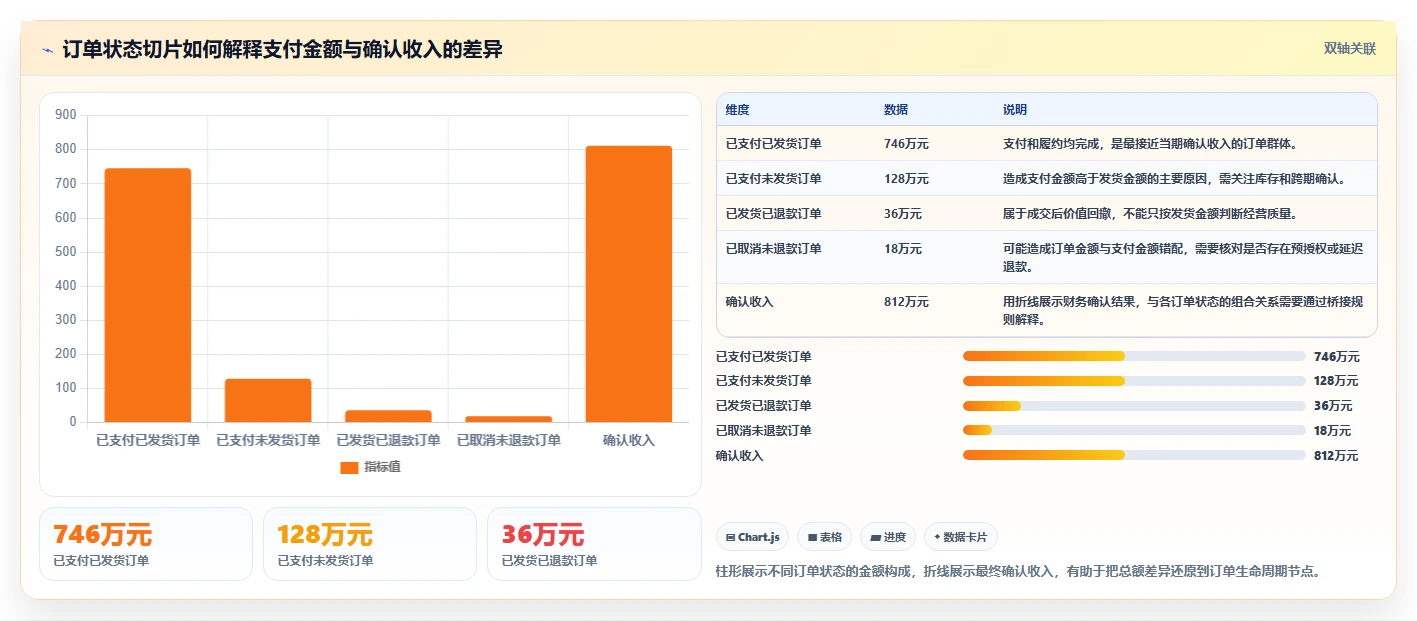Click the description starting 造成支付金额高于发货金额
The width and height of the screenshot is (1417, 621).
[x=1174, y=179]
